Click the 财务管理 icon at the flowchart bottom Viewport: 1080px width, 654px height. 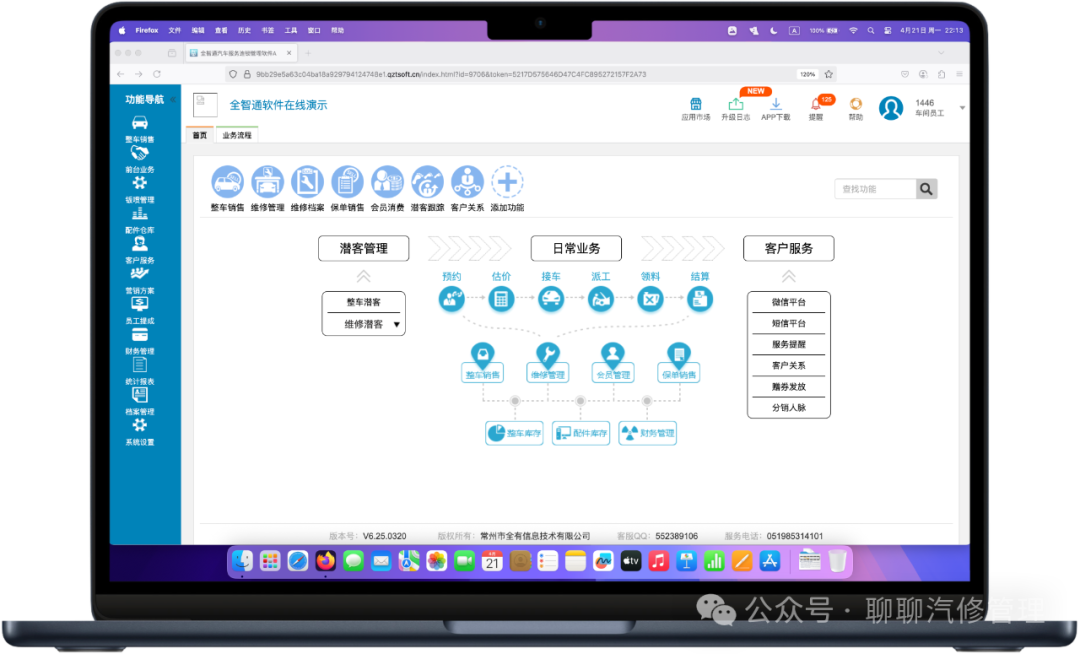pos(648,432)
